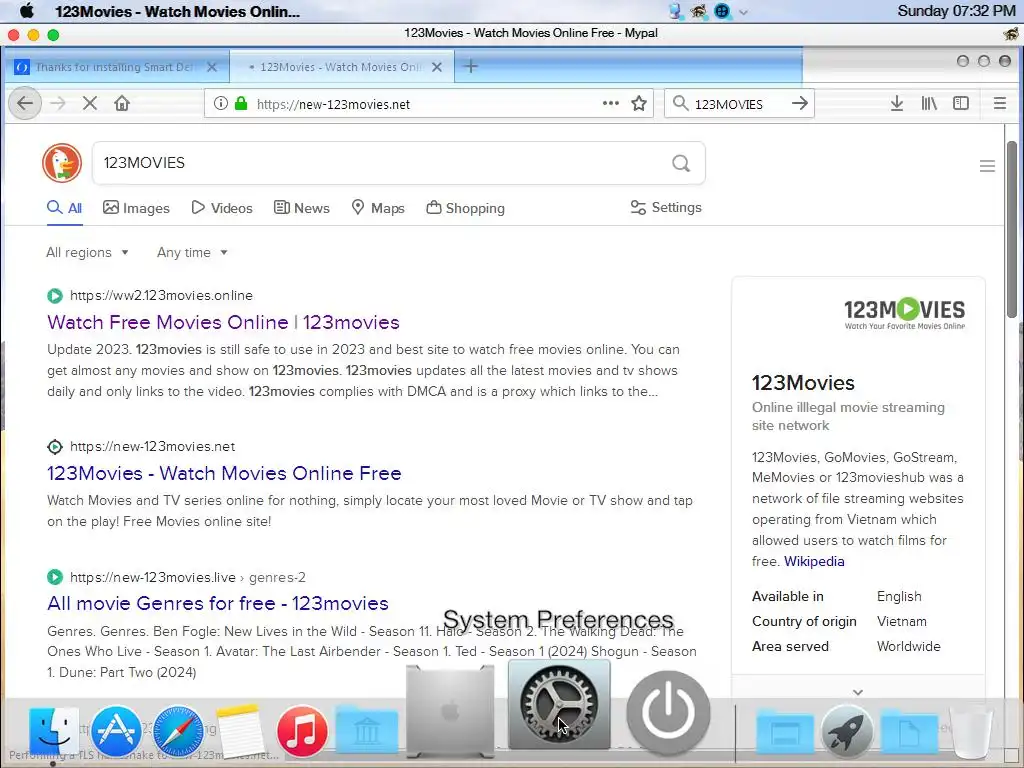Switch to News results tab
Screen dimensions: 1024x768
point(302,208)
